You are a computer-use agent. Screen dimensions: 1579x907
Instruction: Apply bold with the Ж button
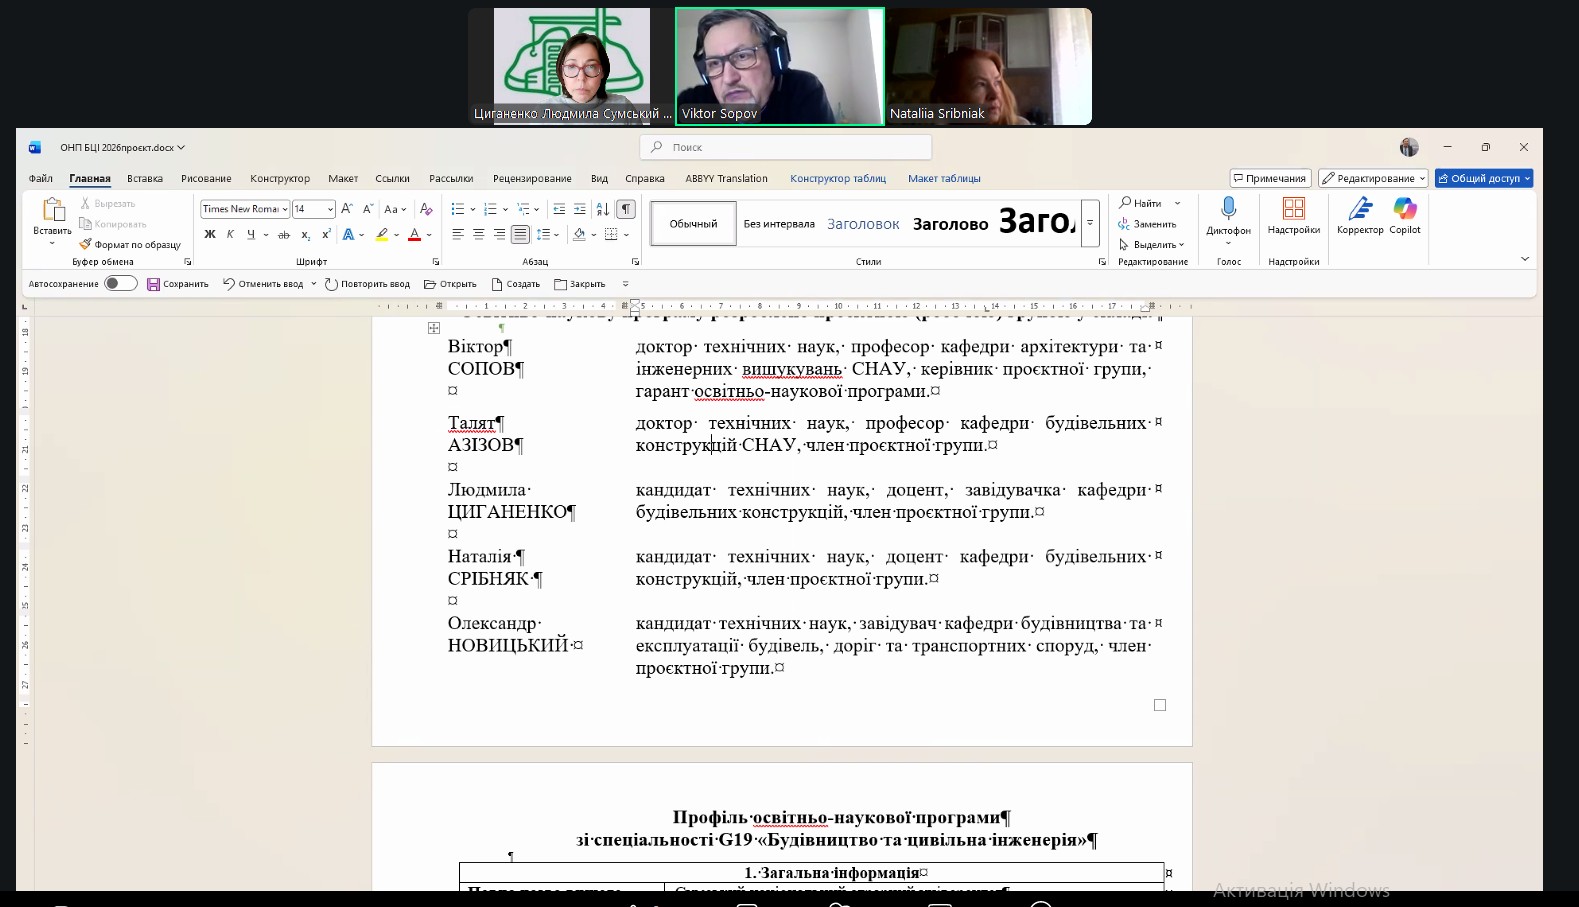210,235
